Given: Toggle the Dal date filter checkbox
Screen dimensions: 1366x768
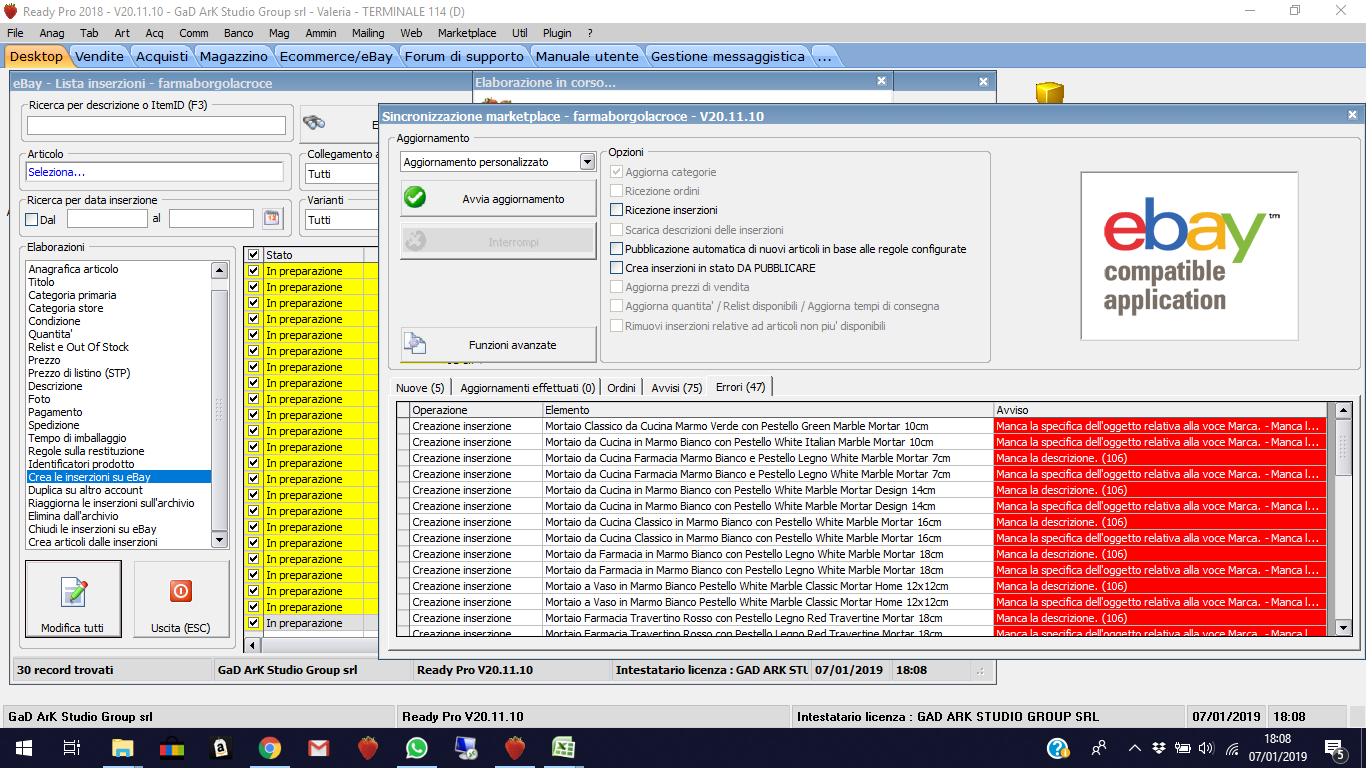Looking at the screenshot, I should pyautogui.click(x=31, y=219).
